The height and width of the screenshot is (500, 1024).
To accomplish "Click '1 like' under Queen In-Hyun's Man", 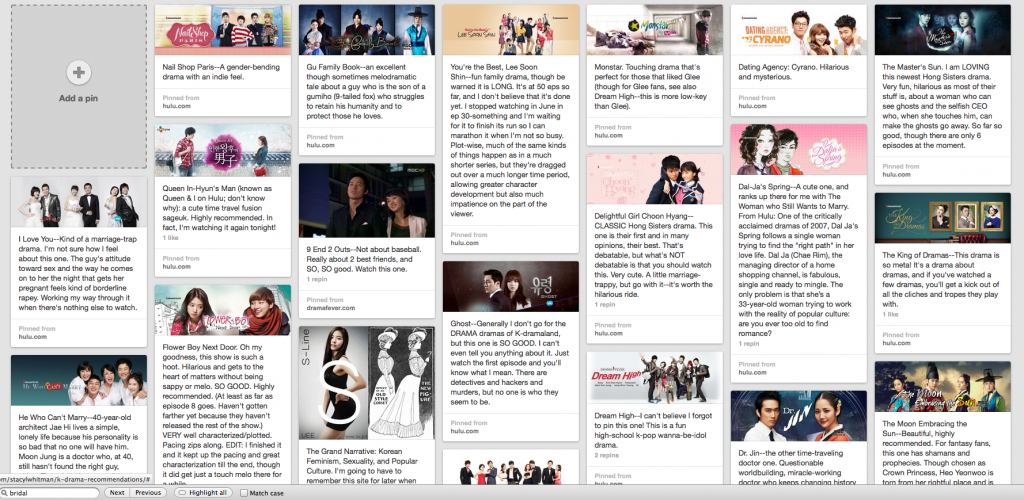I will pos(170,239).
